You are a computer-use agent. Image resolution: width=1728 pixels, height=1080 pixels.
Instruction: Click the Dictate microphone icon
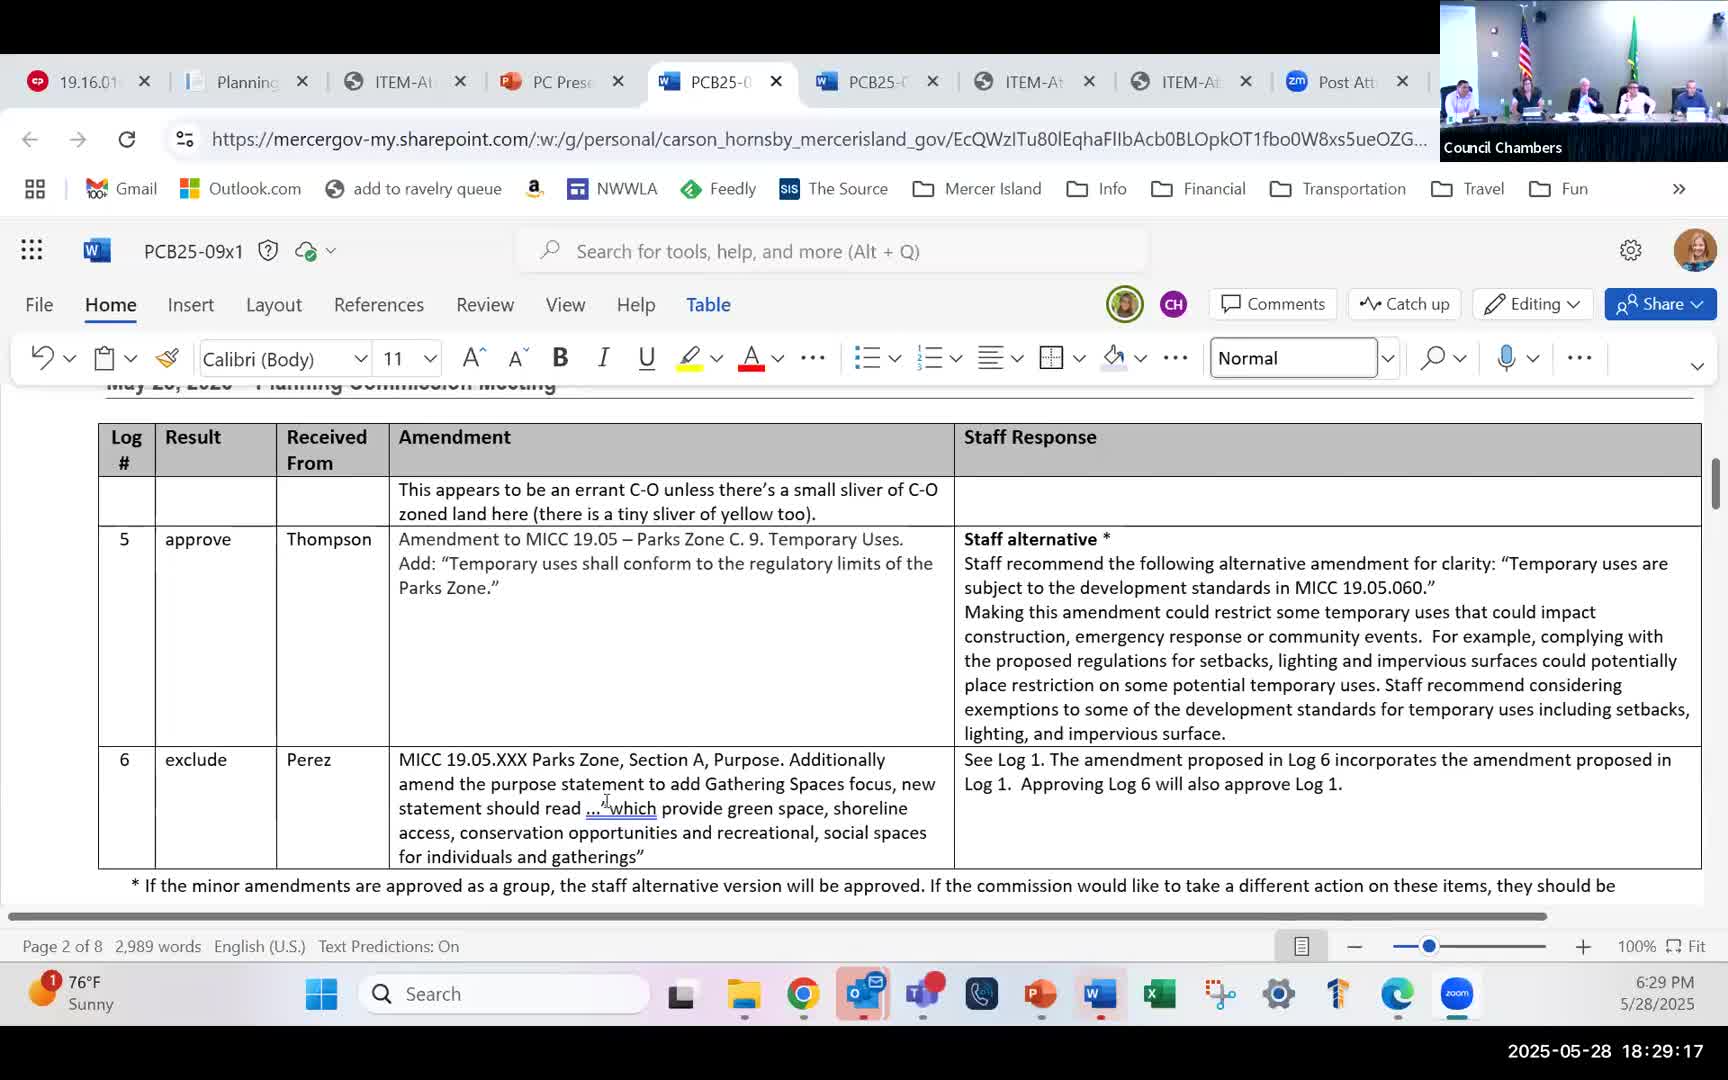click(1506, 358)
